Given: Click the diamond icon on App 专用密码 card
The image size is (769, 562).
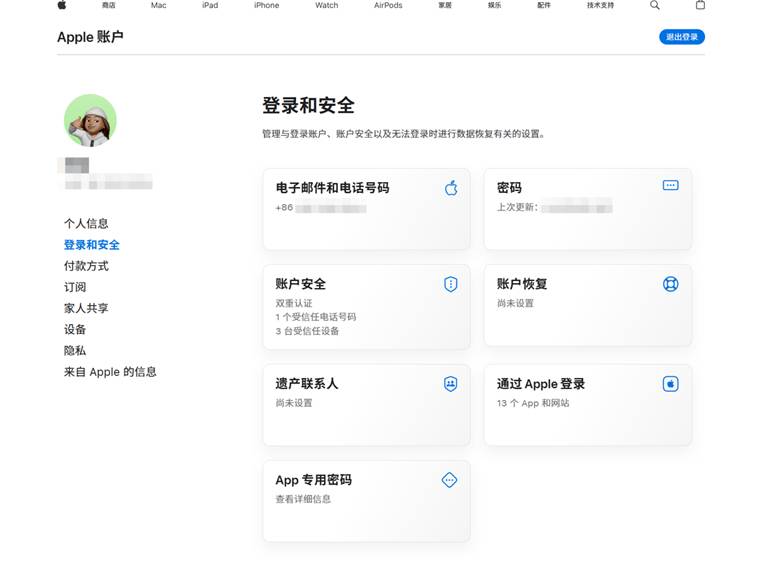Looking at the screenshot, I should [x=449, y=480].
